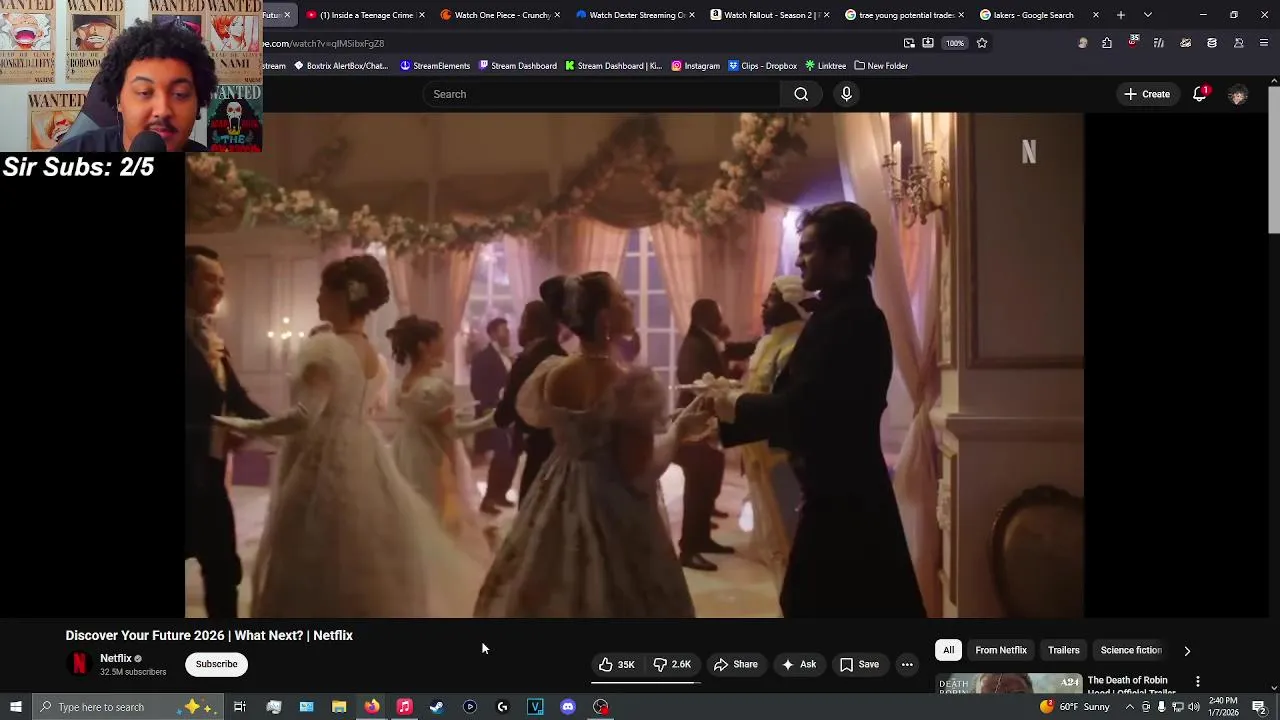Select the Trailers filter chip
1280x720 pixels.
tap(1063, 650)
